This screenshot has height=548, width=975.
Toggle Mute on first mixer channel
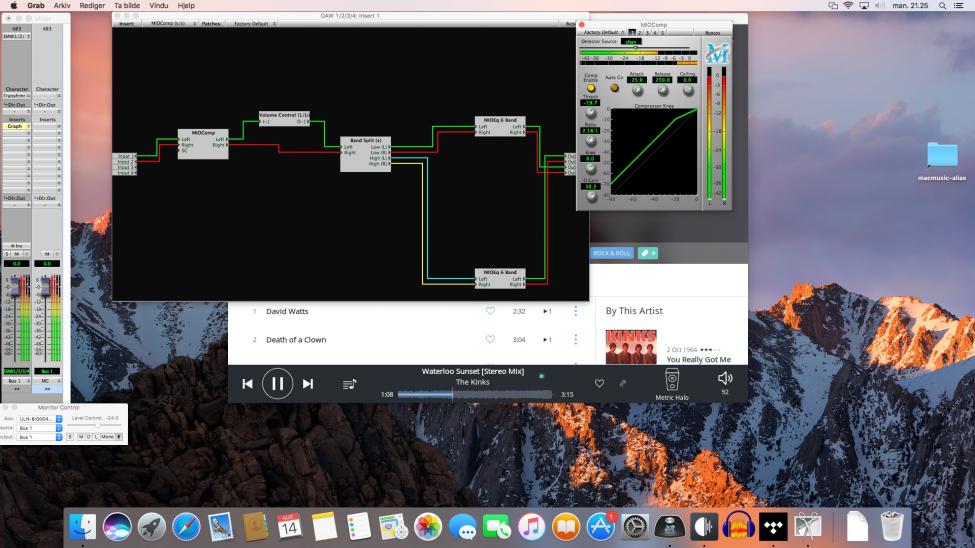(x=17, y=254)
